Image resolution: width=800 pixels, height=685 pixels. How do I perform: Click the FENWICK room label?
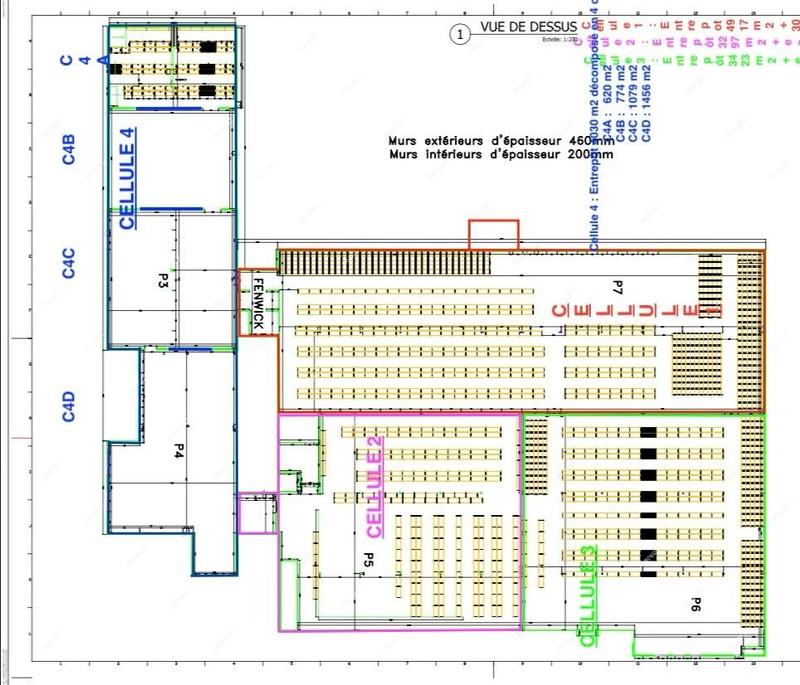[x=257, y=303]
